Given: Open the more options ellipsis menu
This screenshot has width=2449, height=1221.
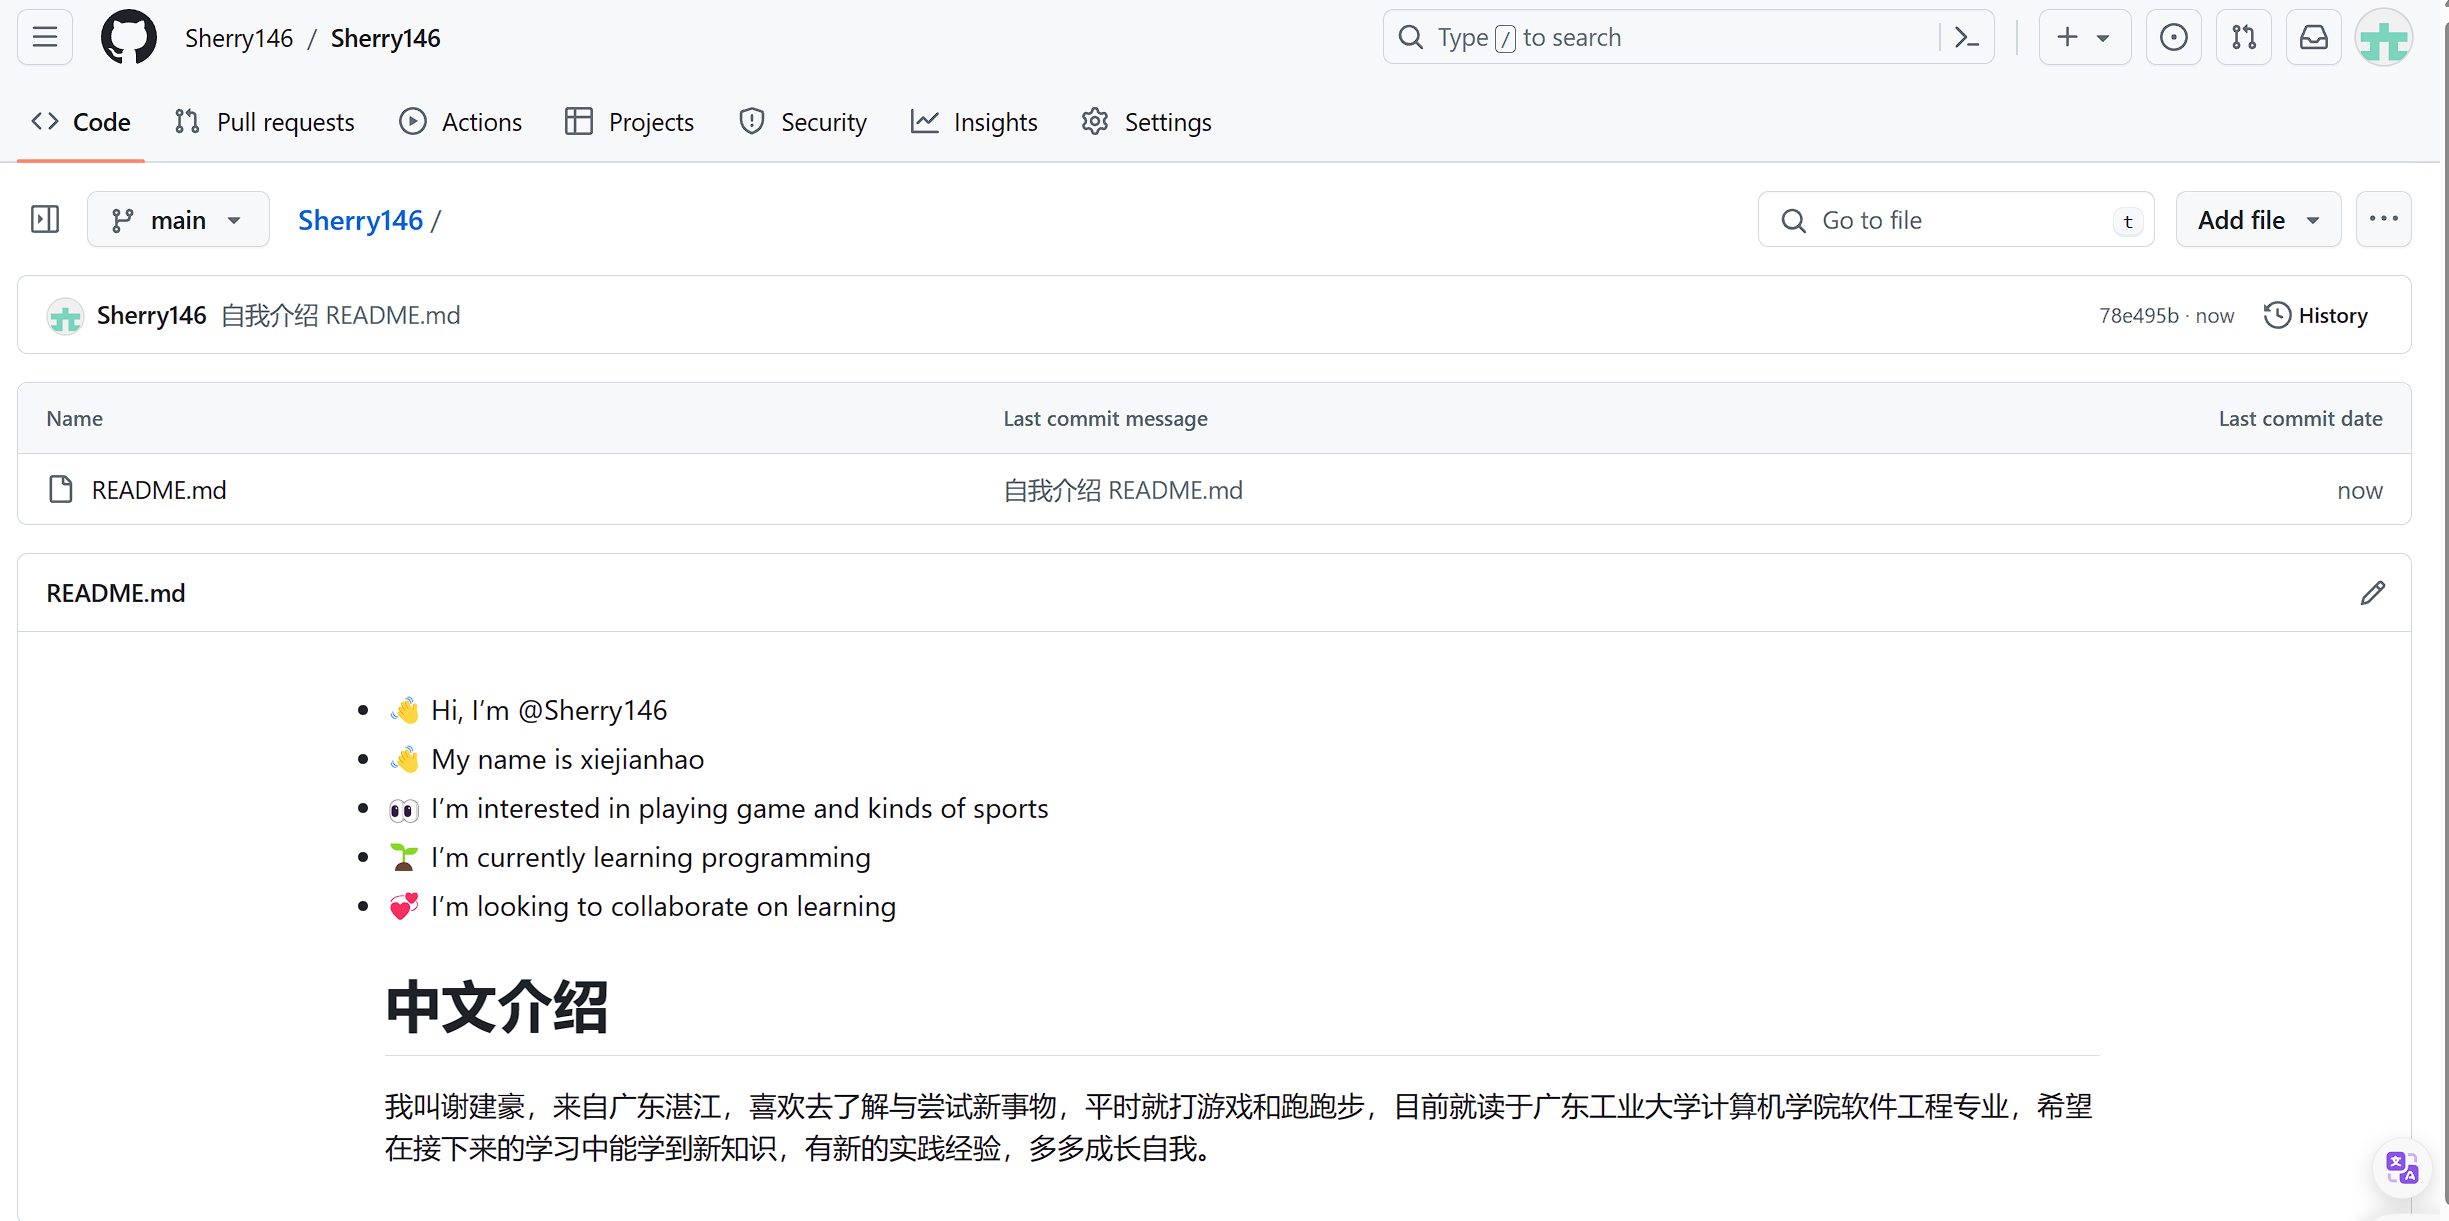Looking at the screenshot, I should click(2383, 219).
